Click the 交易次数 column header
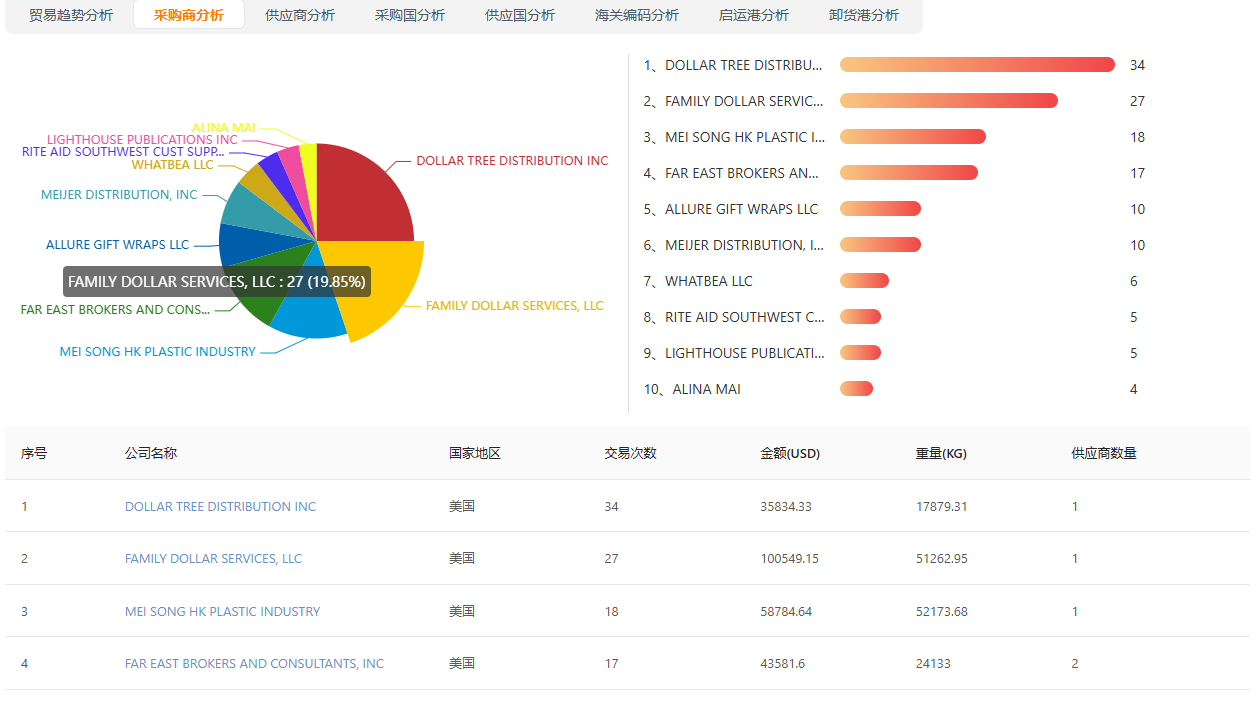 631,453
